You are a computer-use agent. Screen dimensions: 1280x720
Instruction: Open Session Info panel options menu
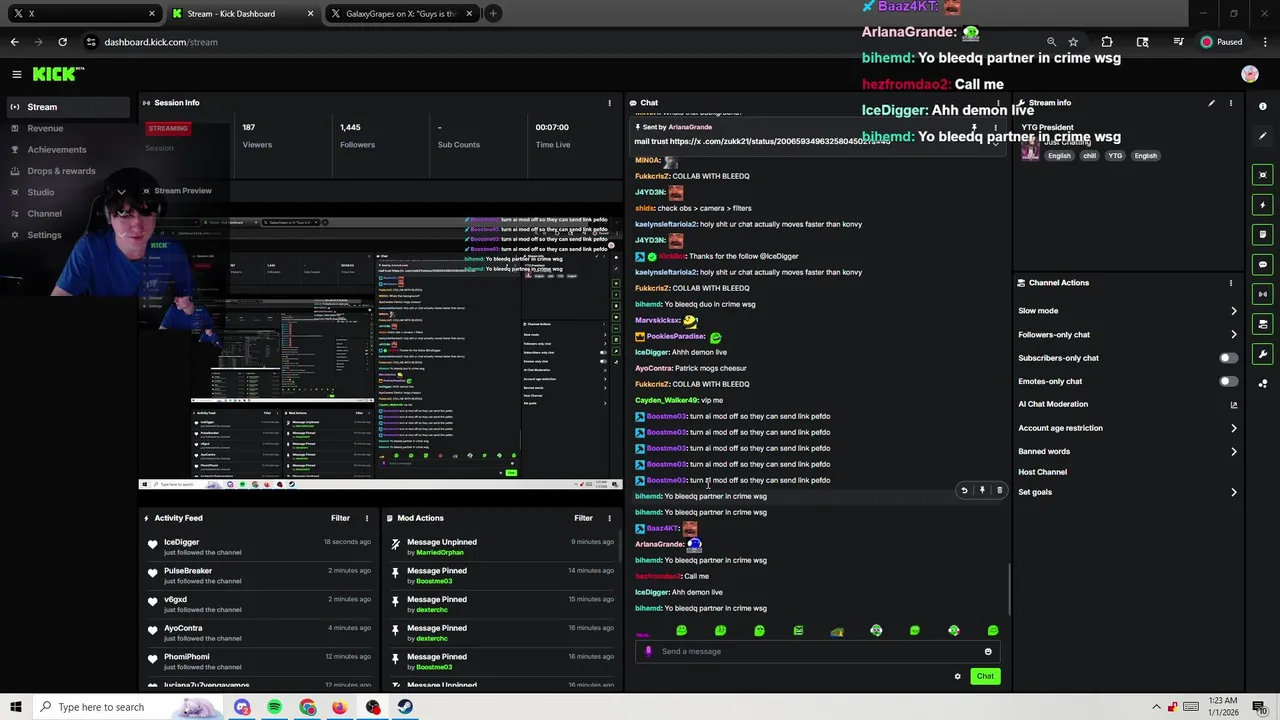(x=609, y=103)
